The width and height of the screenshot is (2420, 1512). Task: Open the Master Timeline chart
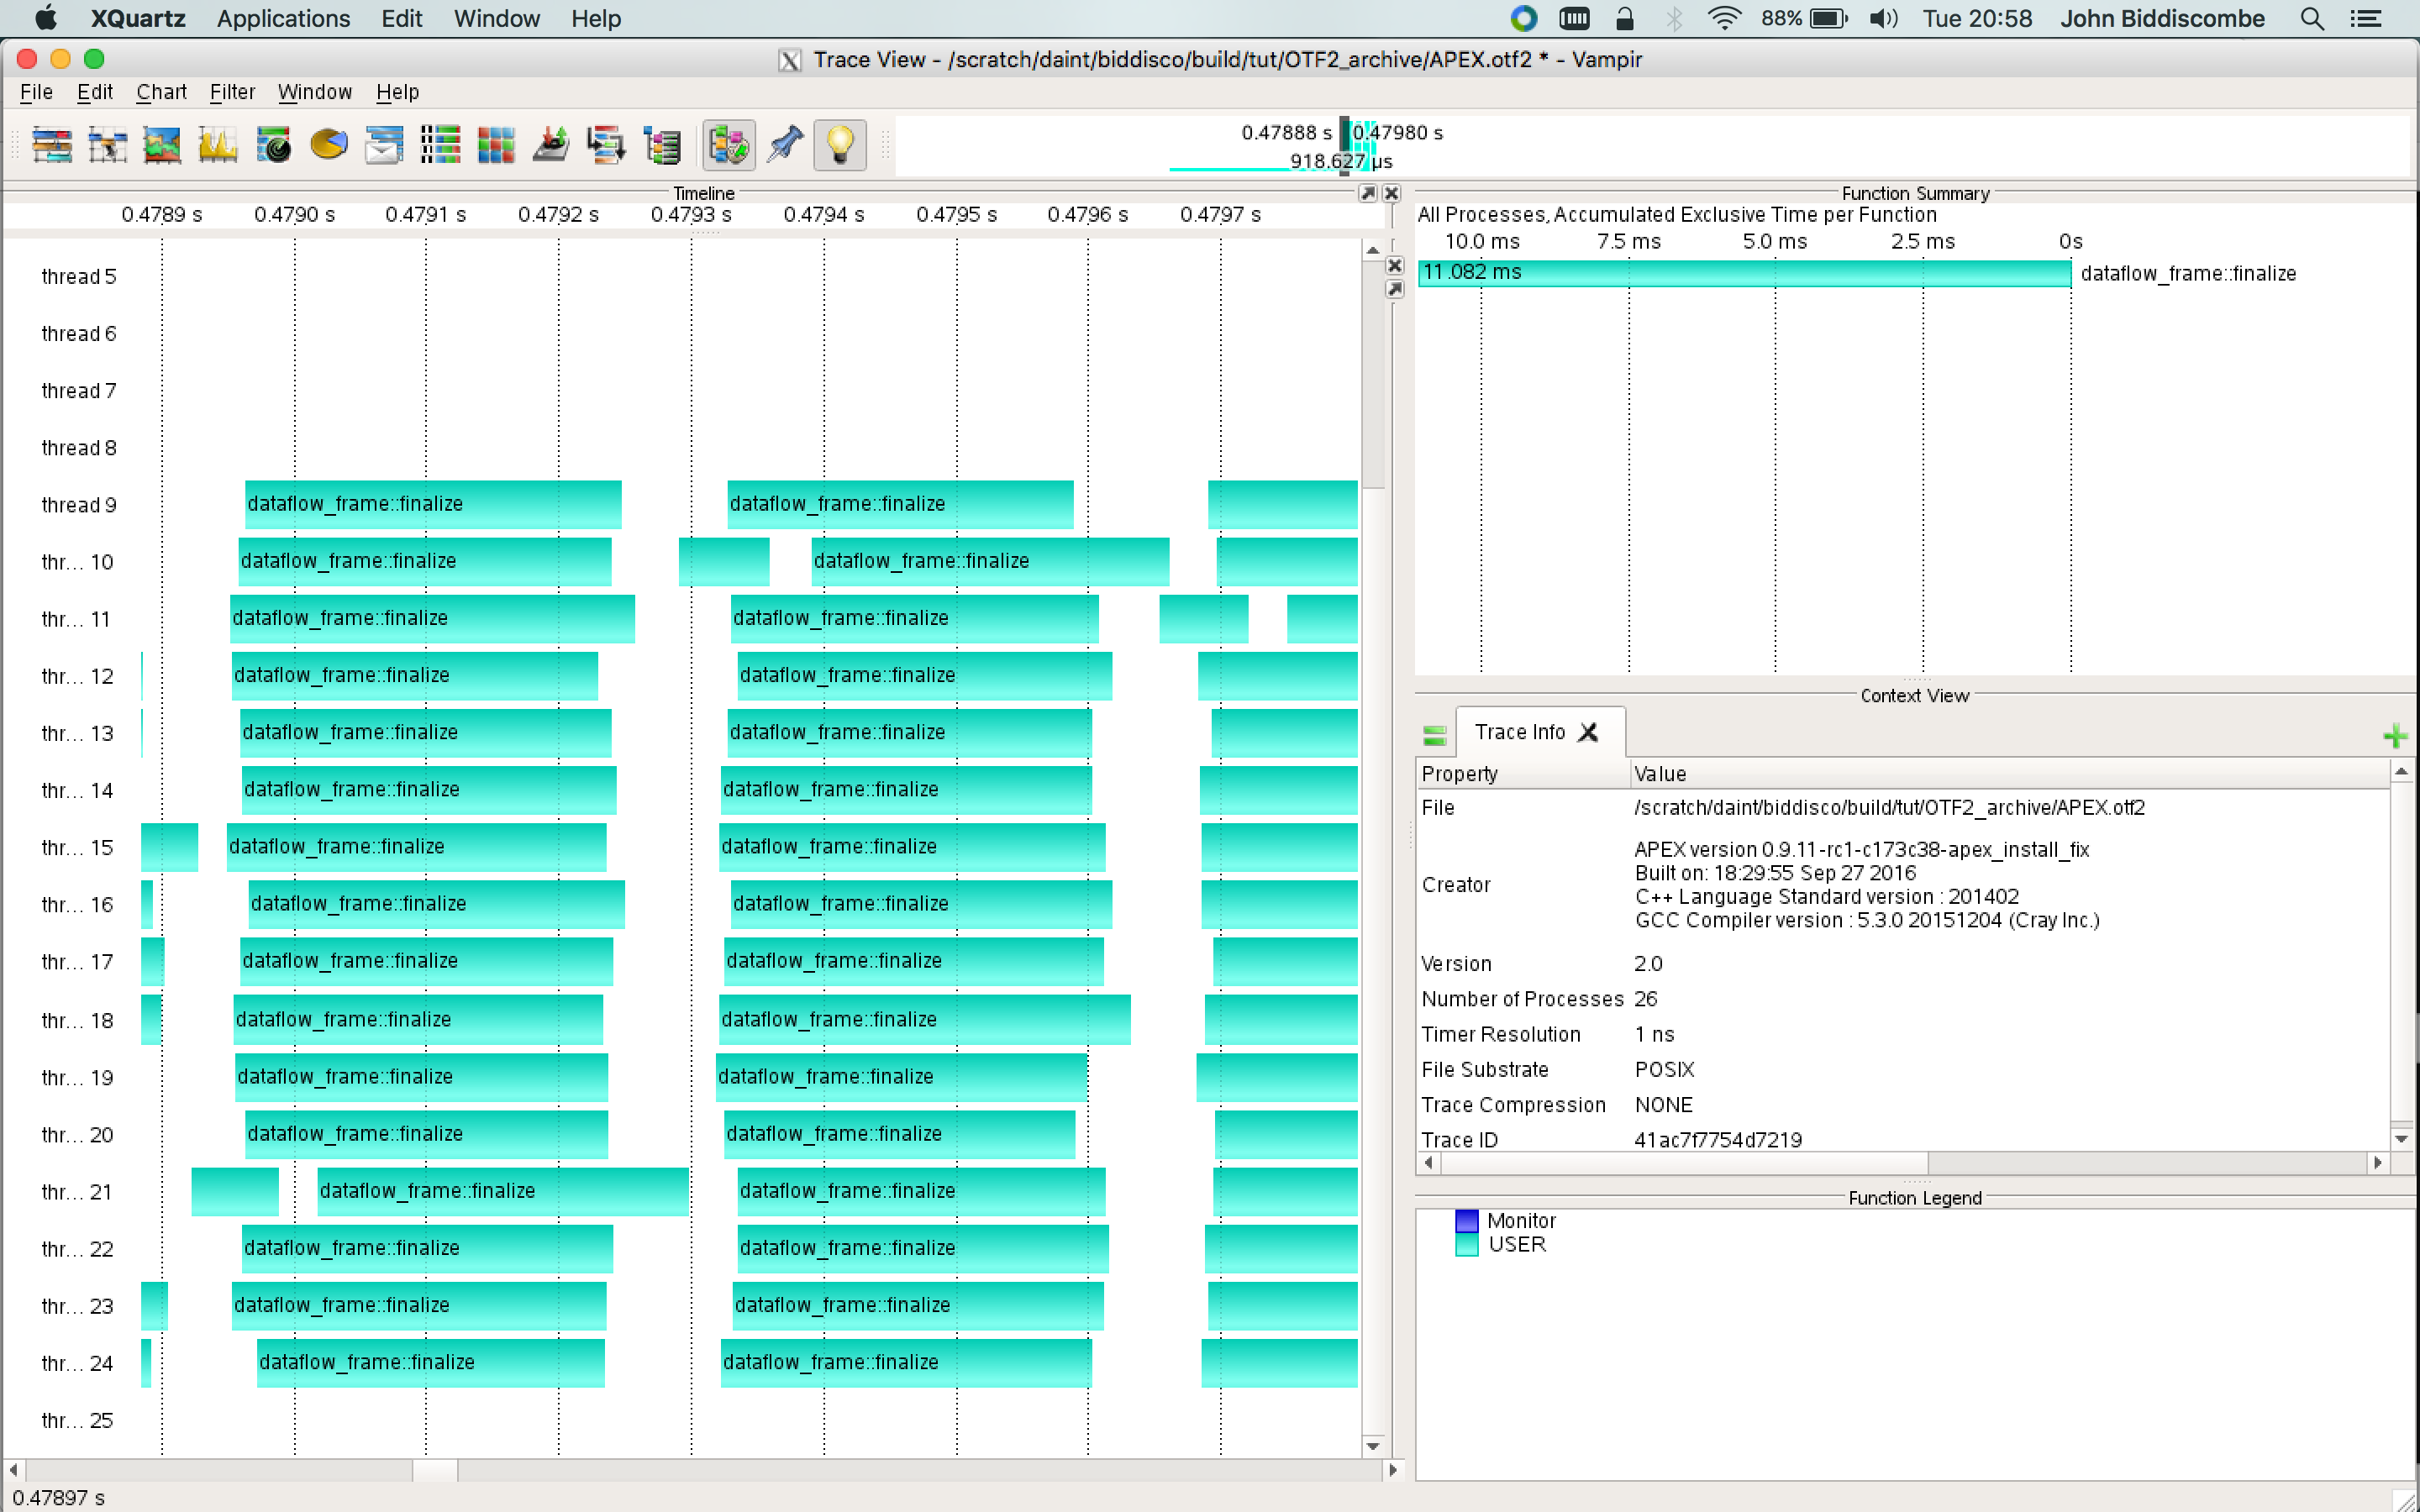[x=52, y=145]
